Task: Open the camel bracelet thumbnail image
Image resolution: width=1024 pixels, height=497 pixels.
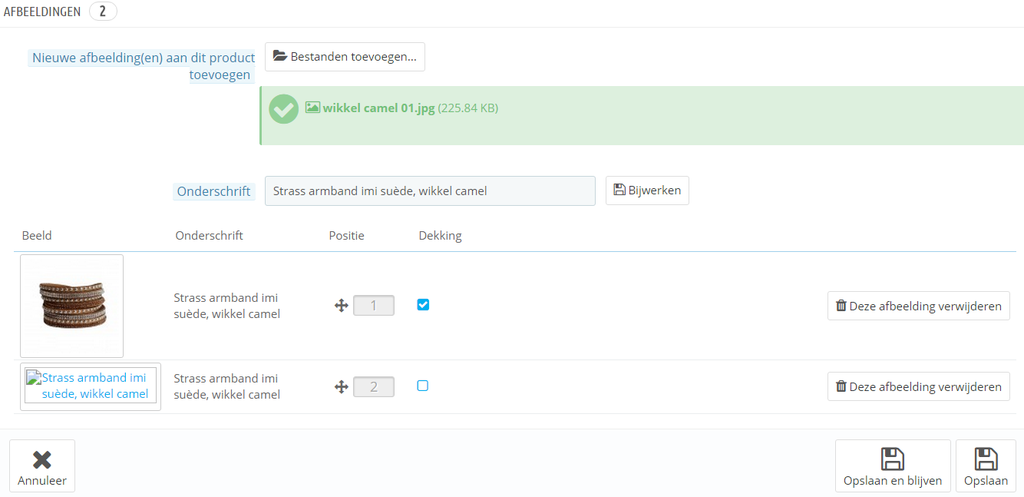Action: tap(72, 305)
